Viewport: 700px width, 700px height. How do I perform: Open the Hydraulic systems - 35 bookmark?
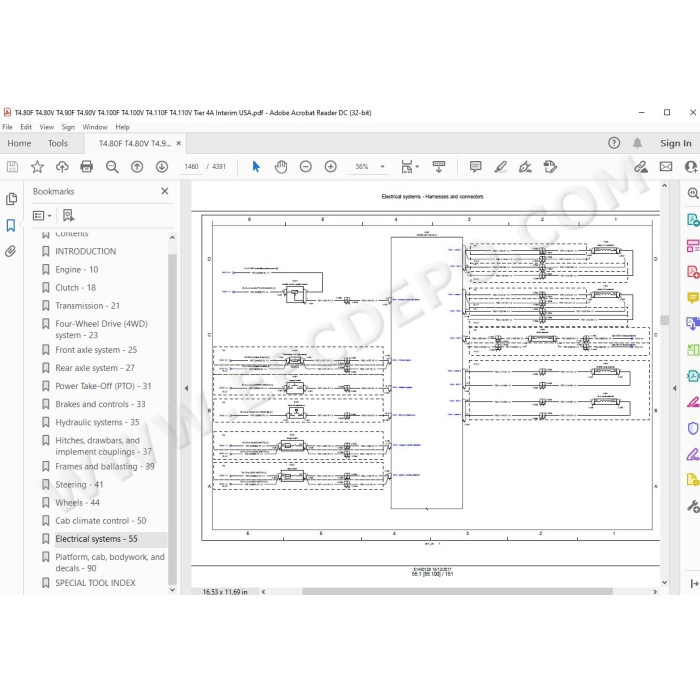tap(97, 423)
